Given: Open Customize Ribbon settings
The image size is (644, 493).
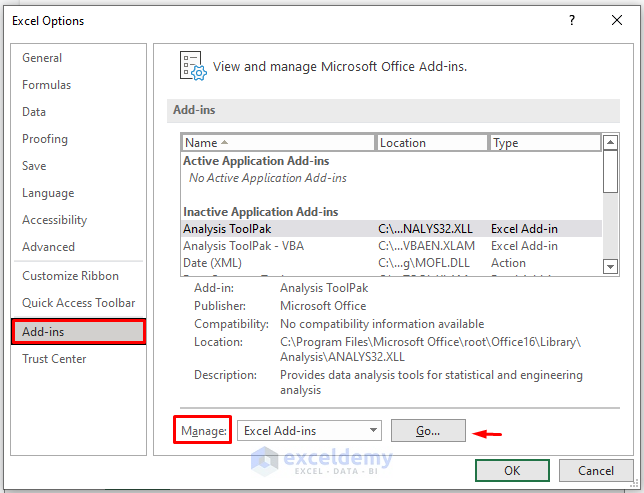Looking at the screenshot, I should click(x=70, y=276).
